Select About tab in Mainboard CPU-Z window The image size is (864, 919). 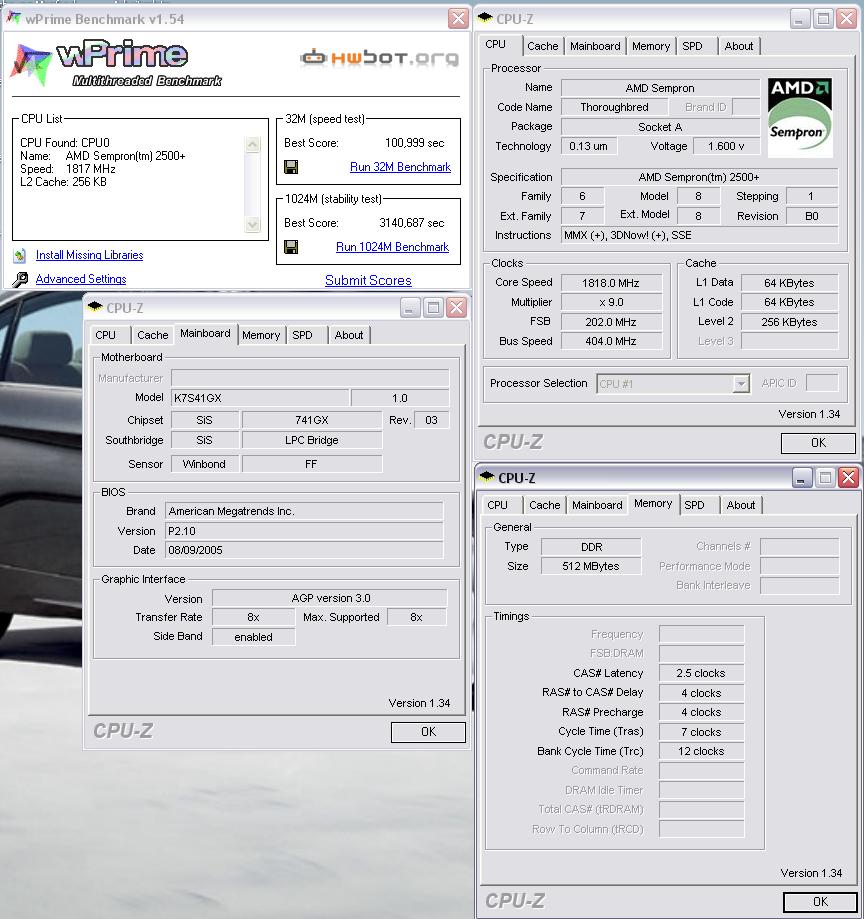(x=349, y=335)
